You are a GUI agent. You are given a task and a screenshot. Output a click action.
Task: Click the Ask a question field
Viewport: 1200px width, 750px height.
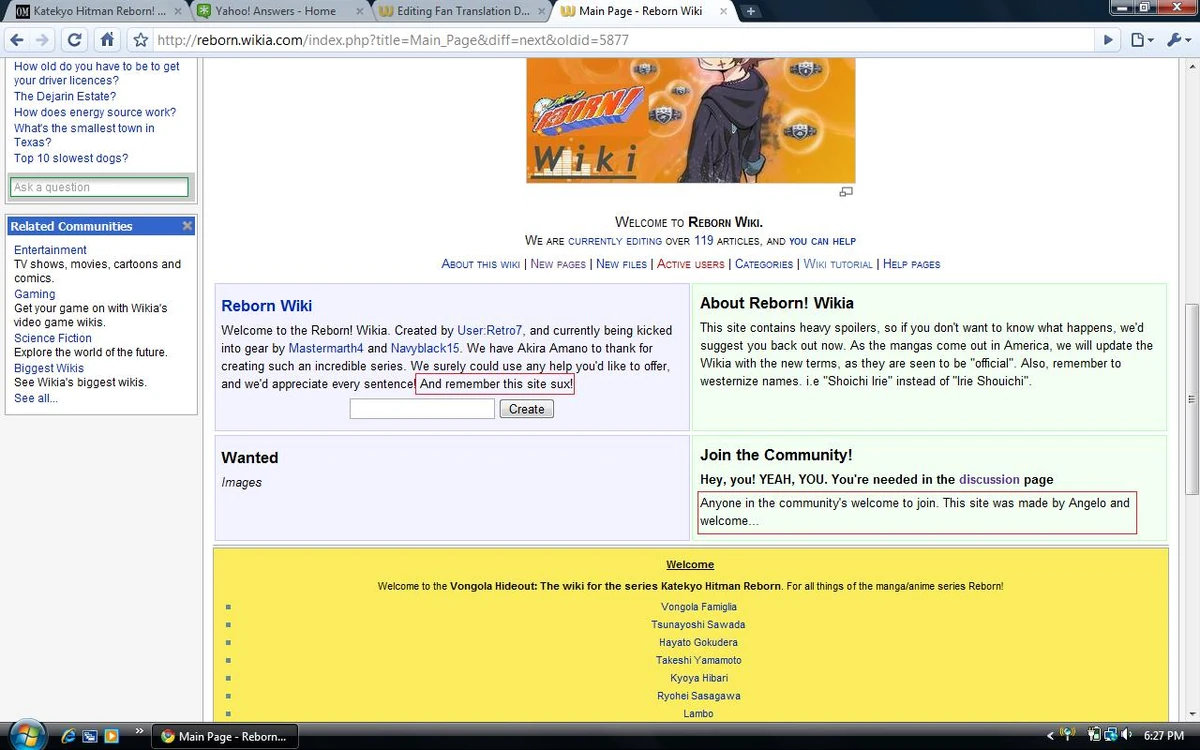click(x=99, y=187)
